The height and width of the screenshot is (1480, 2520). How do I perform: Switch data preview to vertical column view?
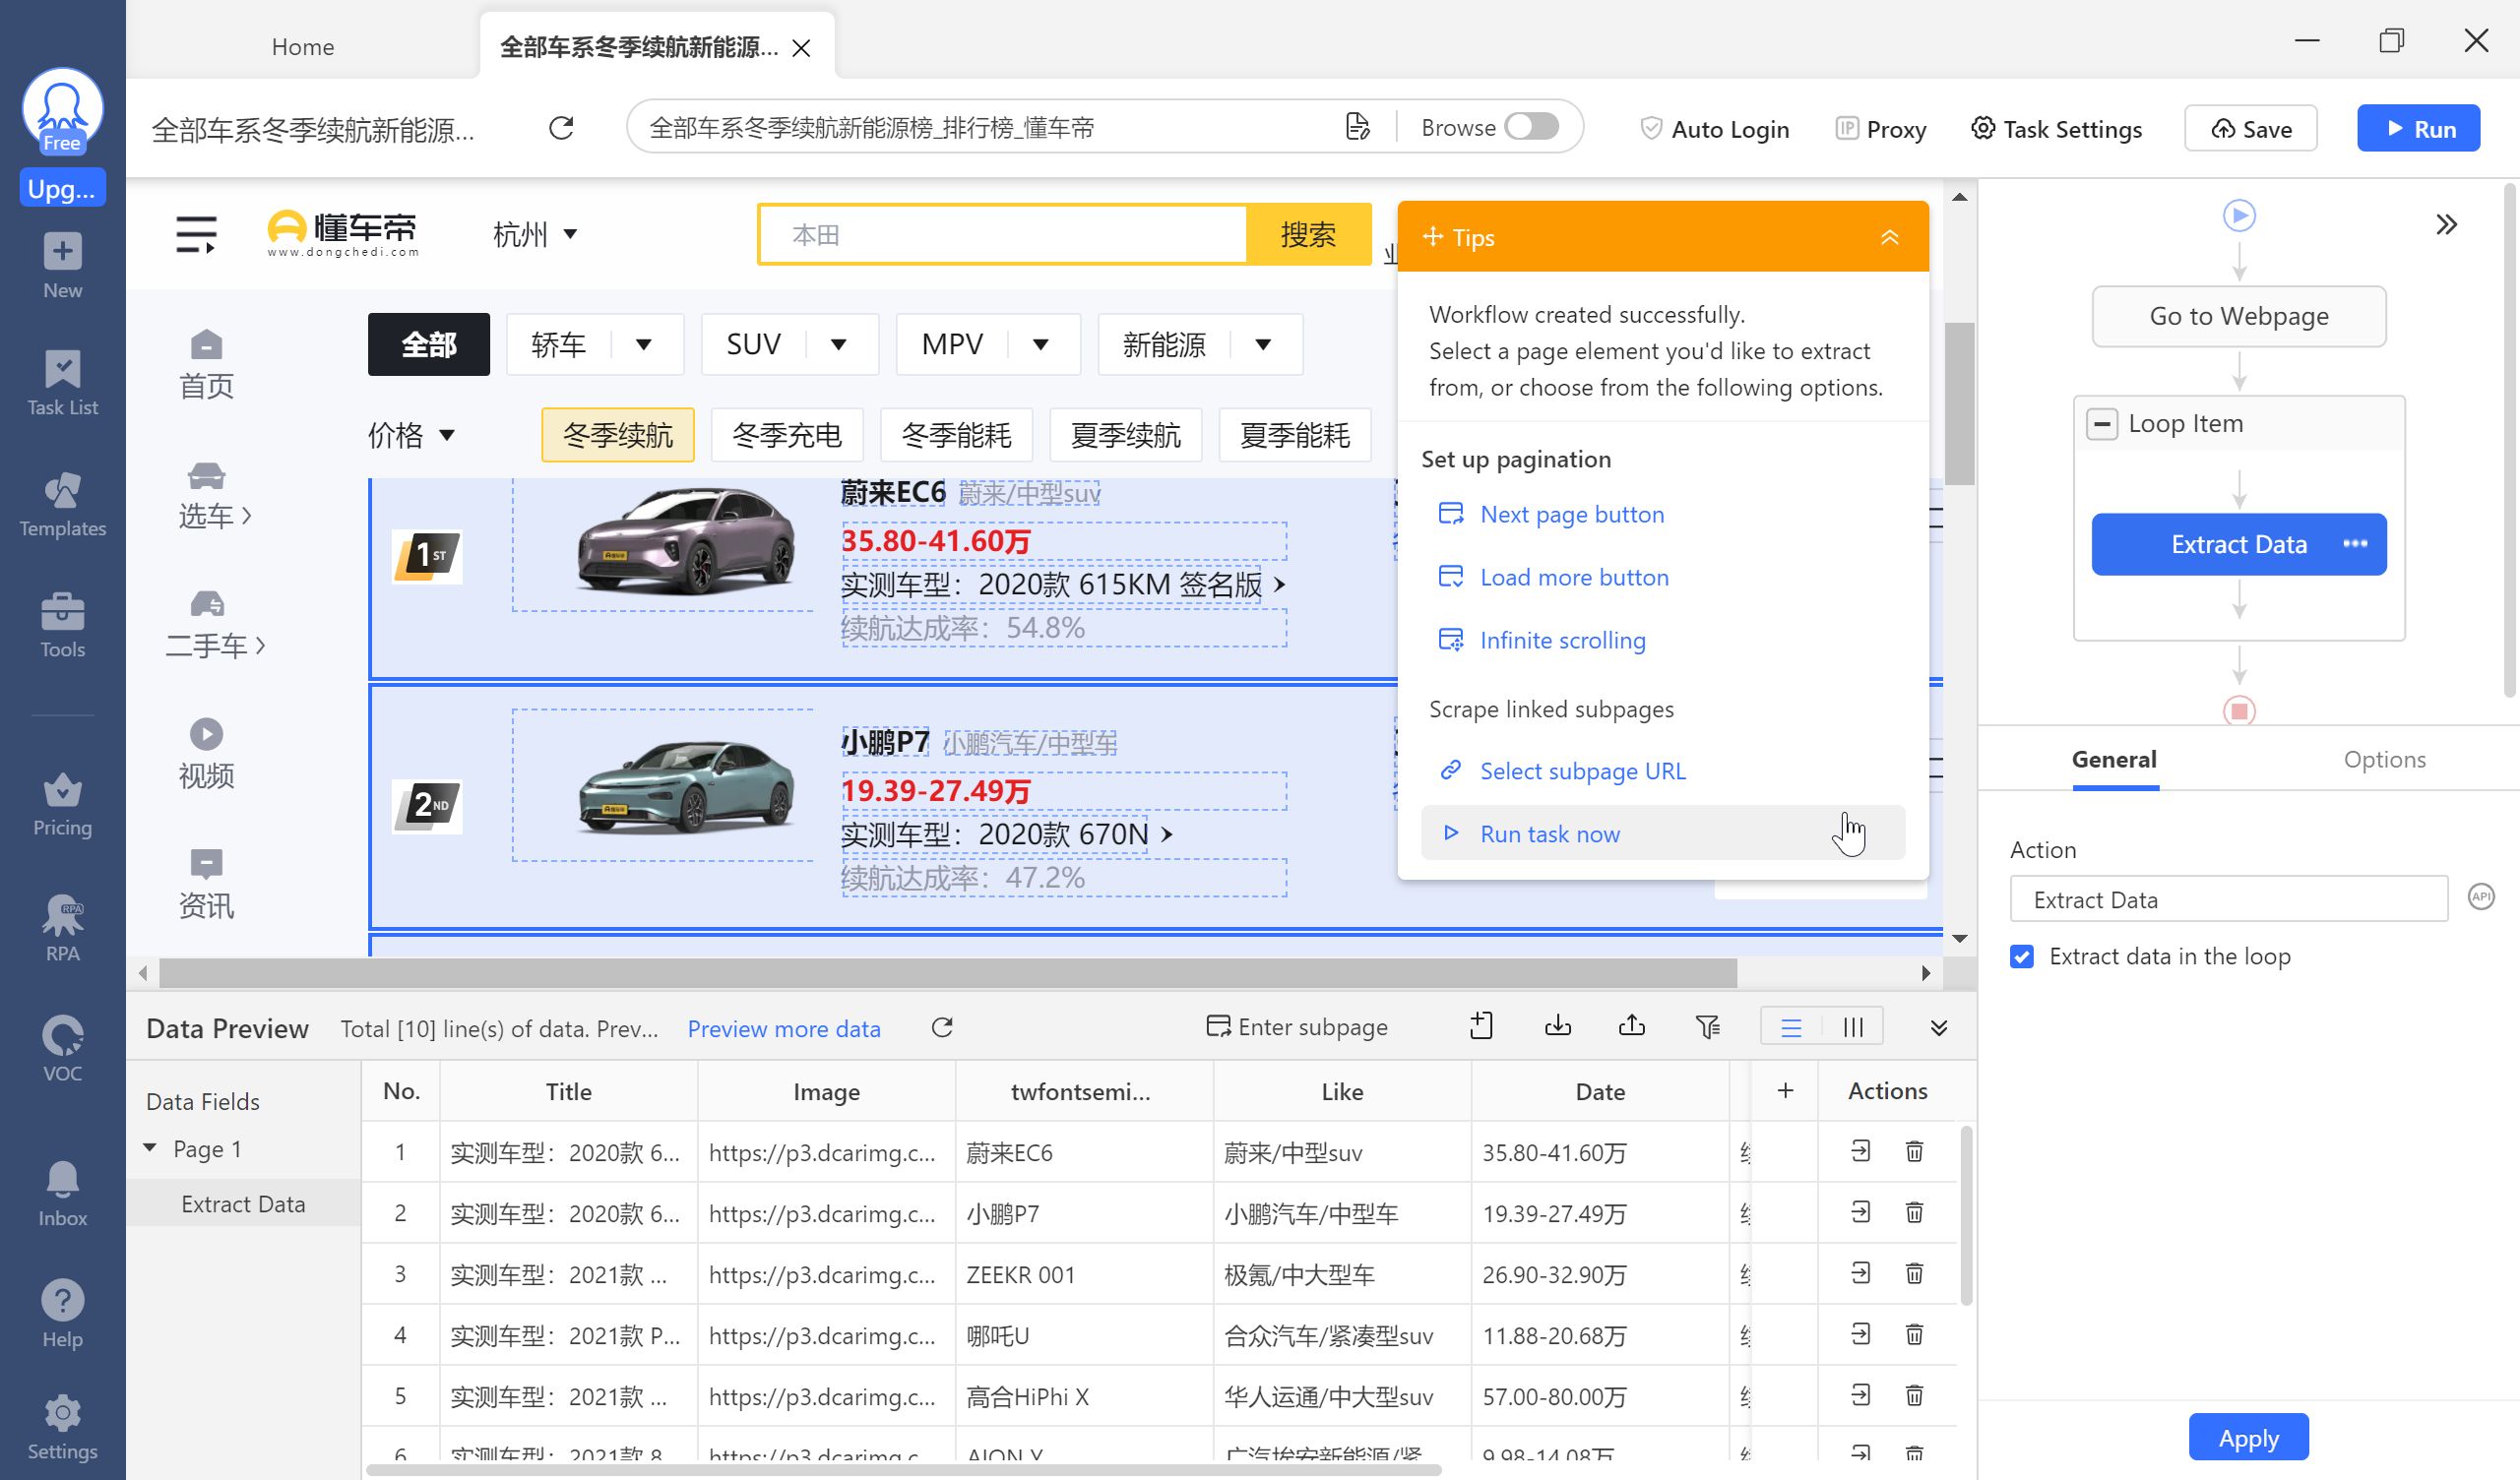coord(1853,1027)
